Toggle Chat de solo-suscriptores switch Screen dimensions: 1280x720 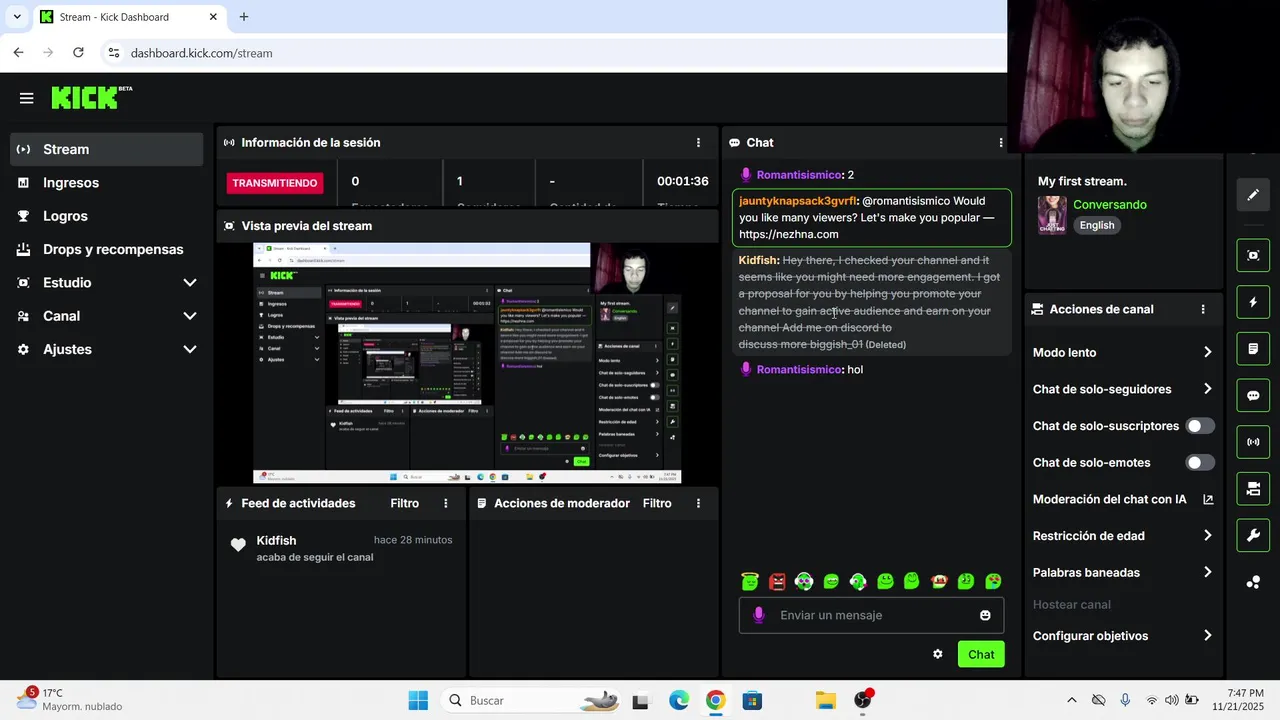(x=1200, y=426)
